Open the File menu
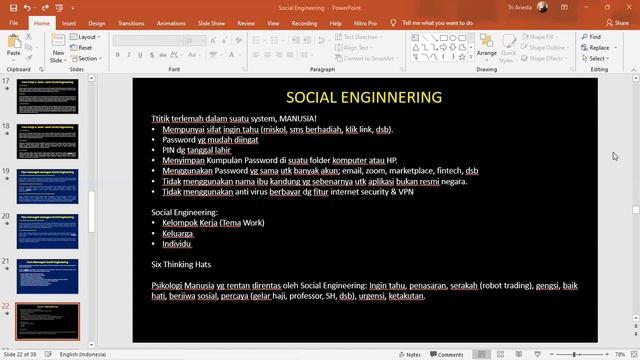The width and height of the screenshot is (640, 360). (13, 23)
